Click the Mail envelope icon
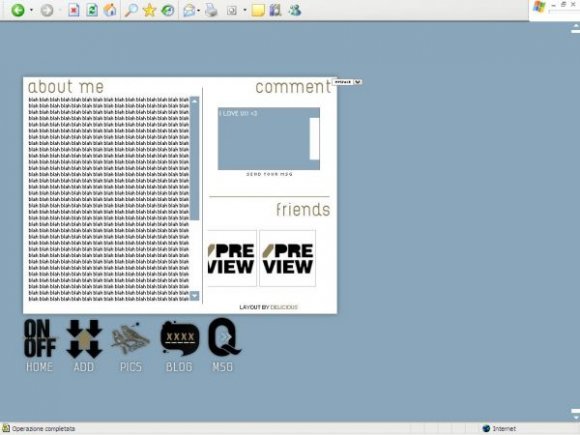This screenshot has width=580, height=435. [x=189, y=11]
